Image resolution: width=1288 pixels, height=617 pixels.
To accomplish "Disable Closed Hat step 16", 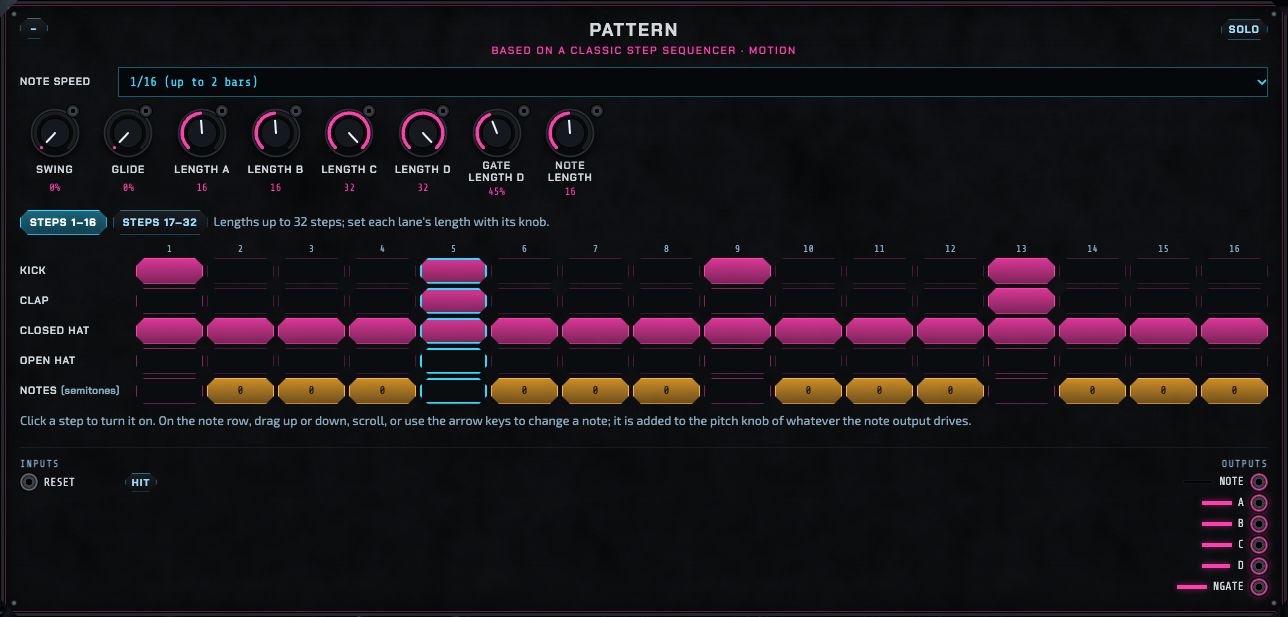I will [1235, 330].
